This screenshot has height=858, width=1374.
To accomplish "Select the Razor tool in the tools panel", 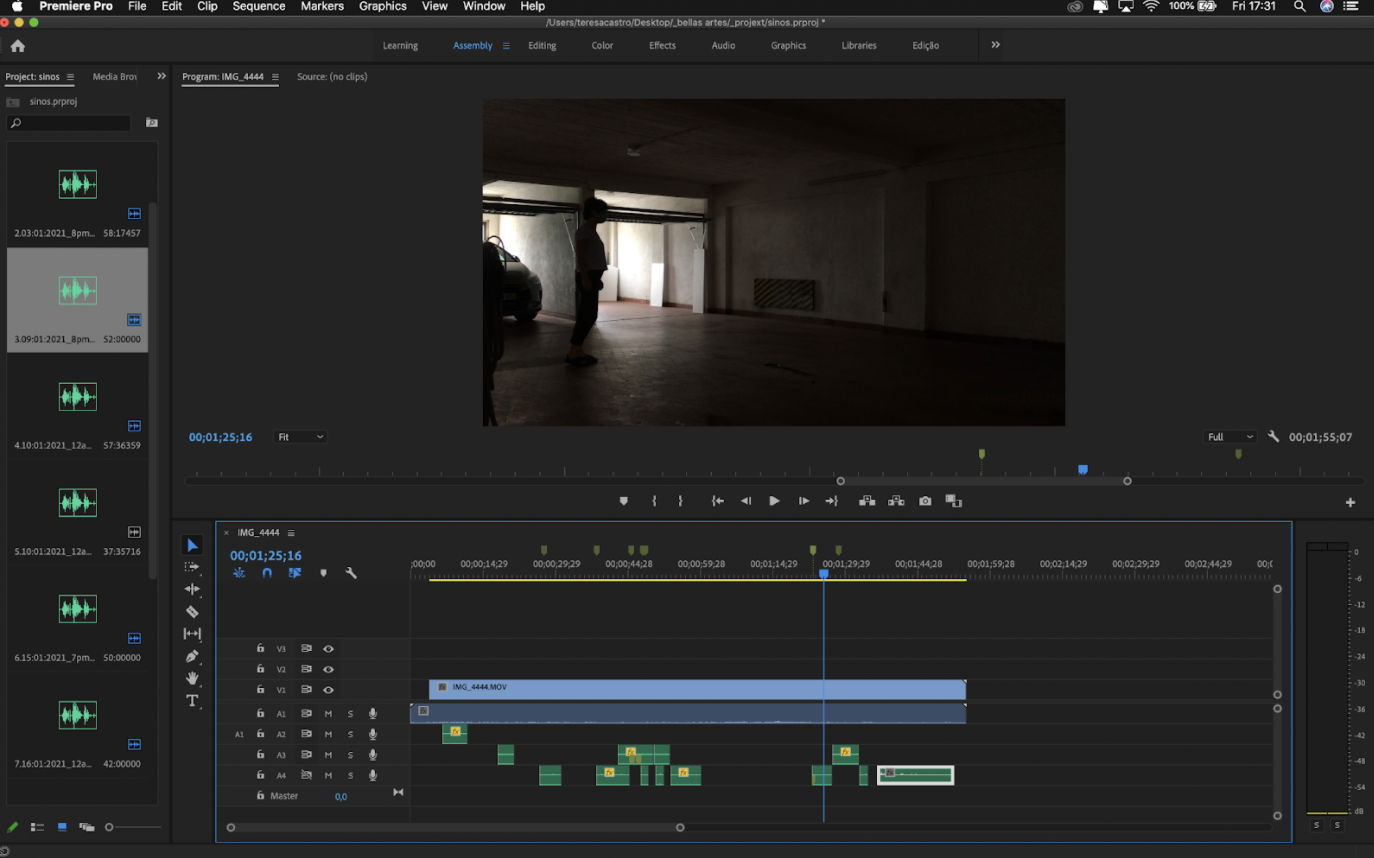I will coord(192,612).
